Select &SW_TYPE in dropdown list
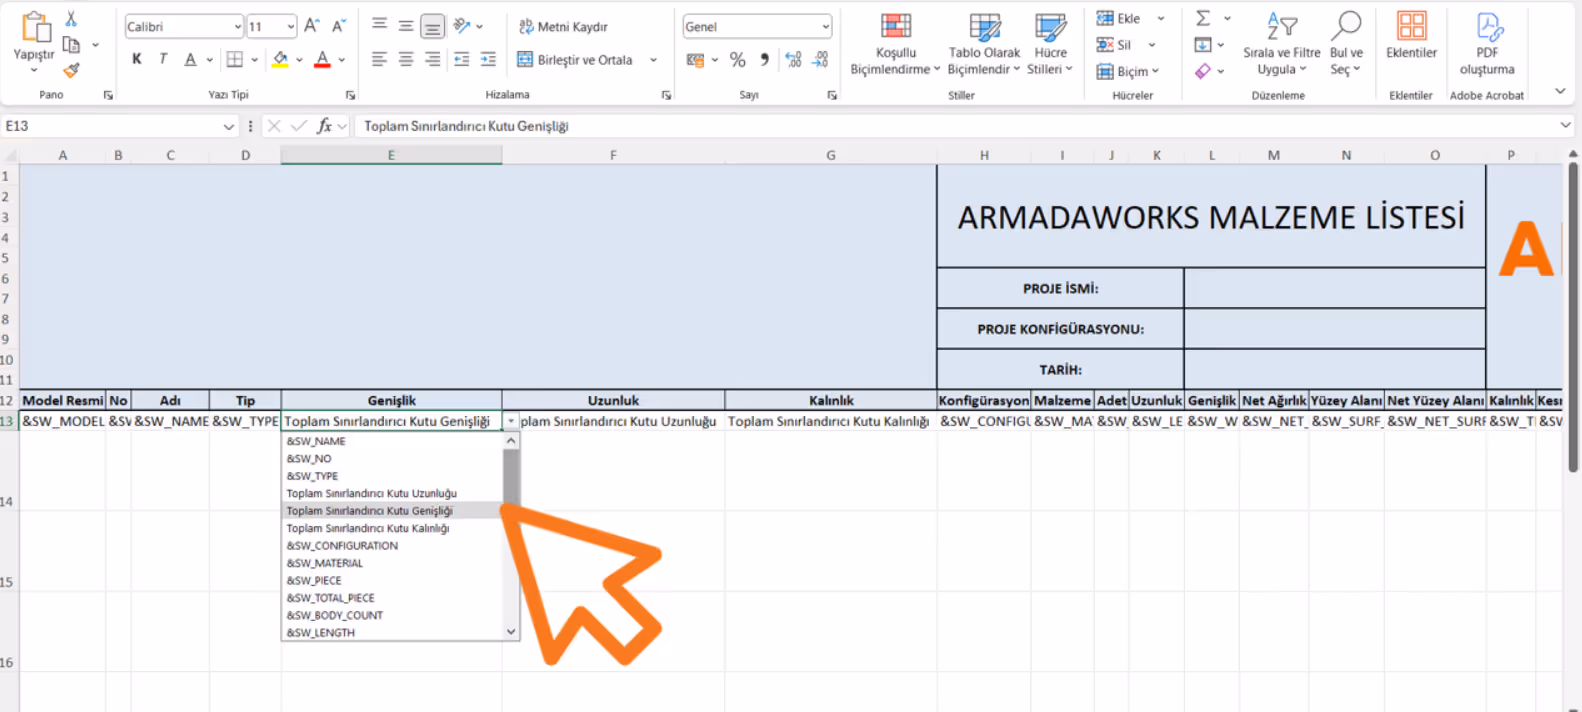Screen dimensions: 1582x712 [312, 476]
